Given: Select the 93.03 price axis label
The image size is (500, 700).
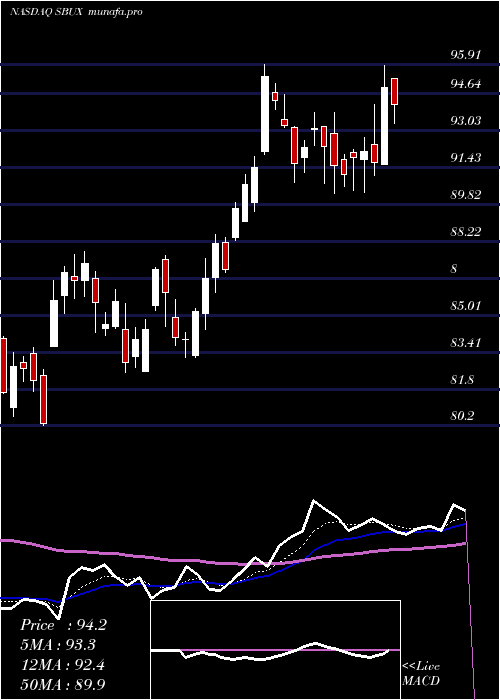Looking at the screenshot, I should pos(465,121).
